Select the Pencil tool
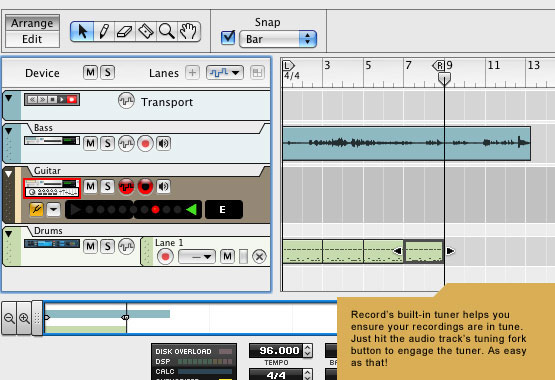Screen dimensions: 555x380 click(104, 31)
